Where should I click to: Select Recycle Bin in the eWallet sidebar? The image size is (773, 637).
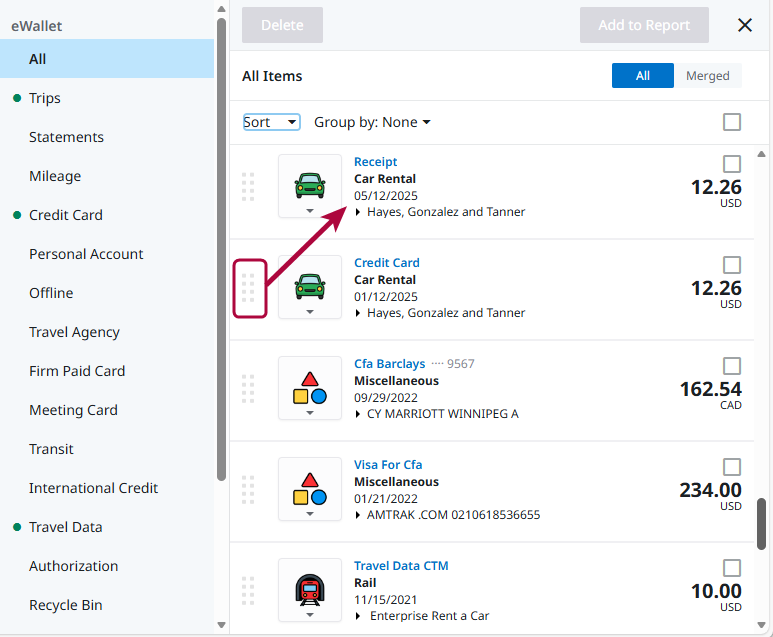tap(66, 605)
